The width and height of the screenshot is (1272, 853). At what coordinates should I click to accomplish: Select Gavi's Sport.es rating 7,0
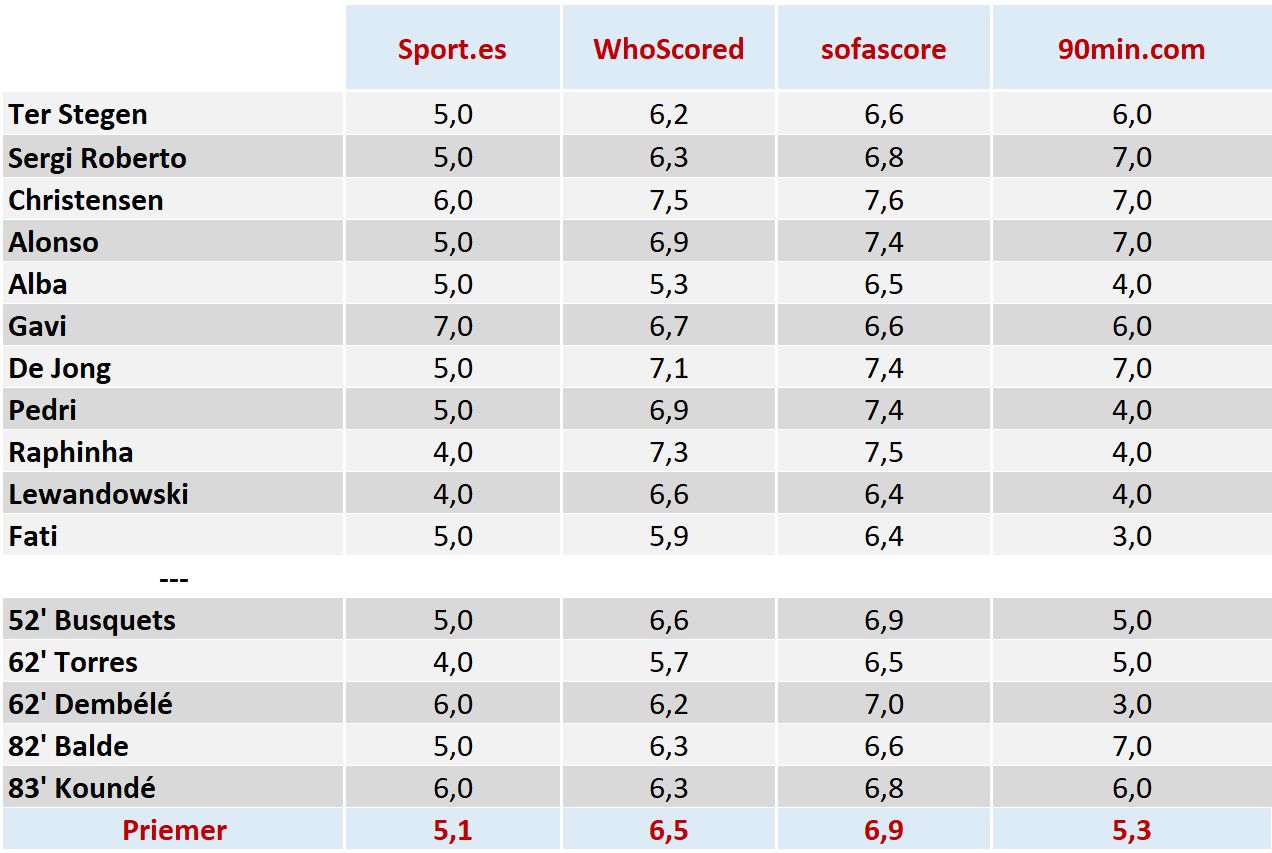(452, 326)
